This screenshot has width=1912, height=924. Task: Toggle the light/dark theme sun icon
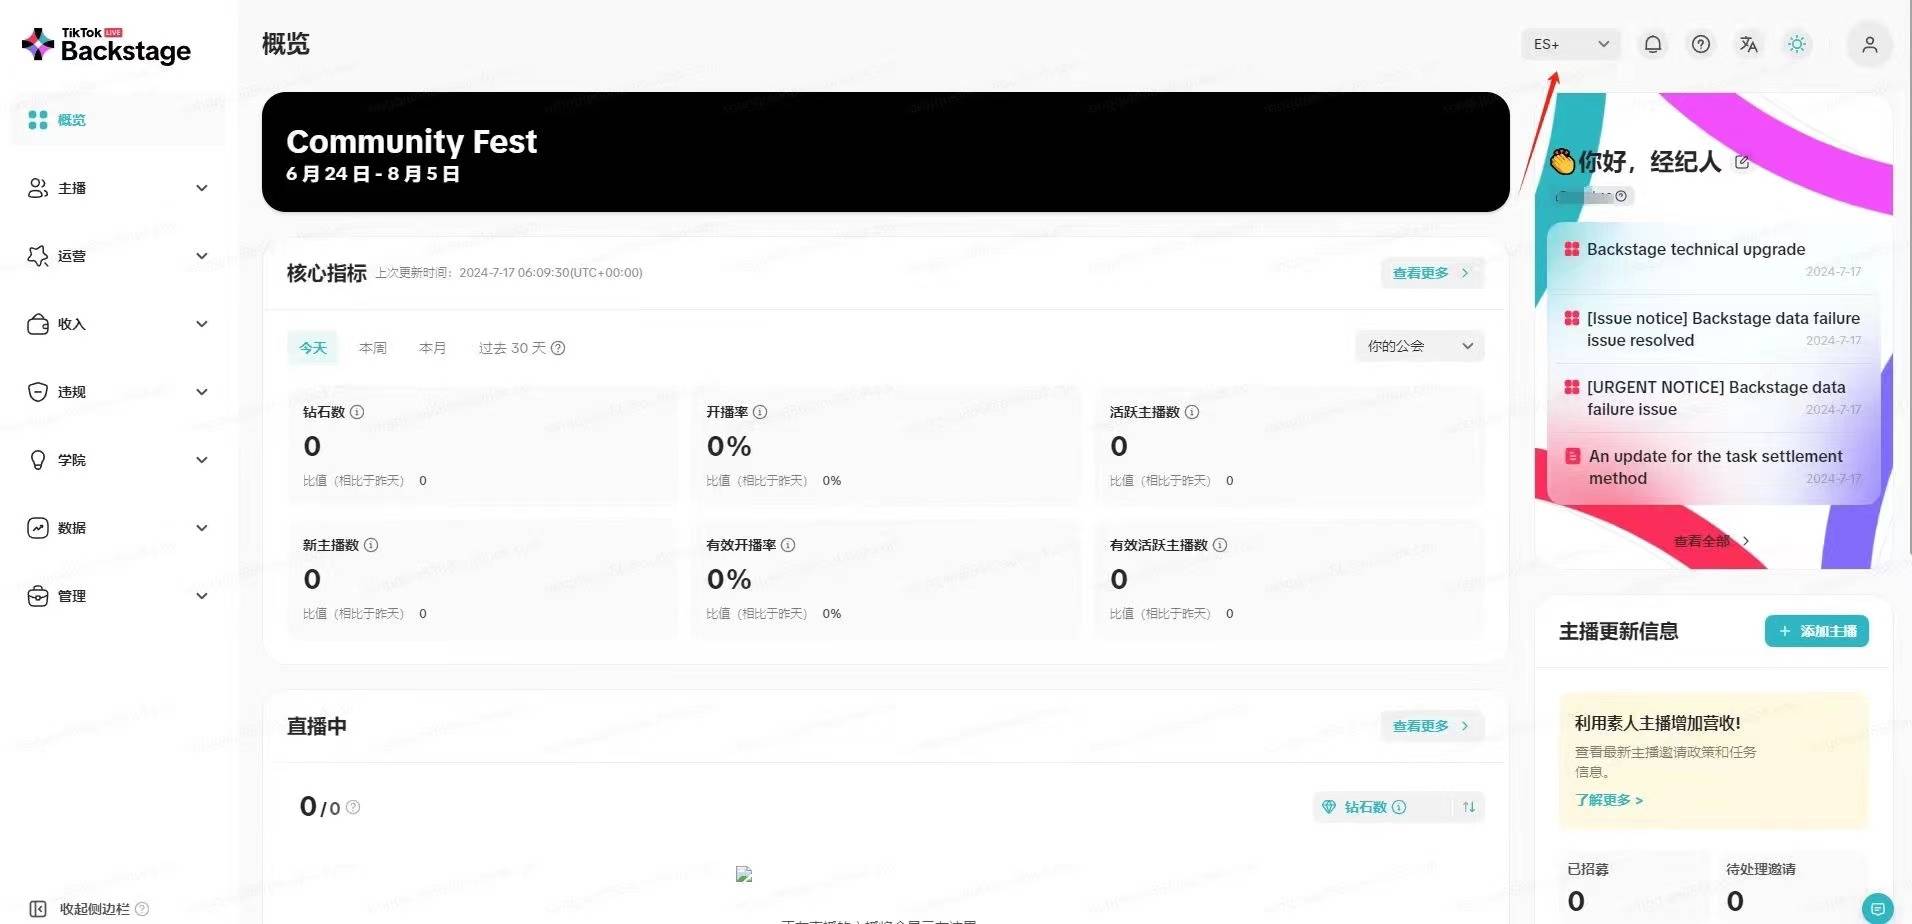(1797, 44)
